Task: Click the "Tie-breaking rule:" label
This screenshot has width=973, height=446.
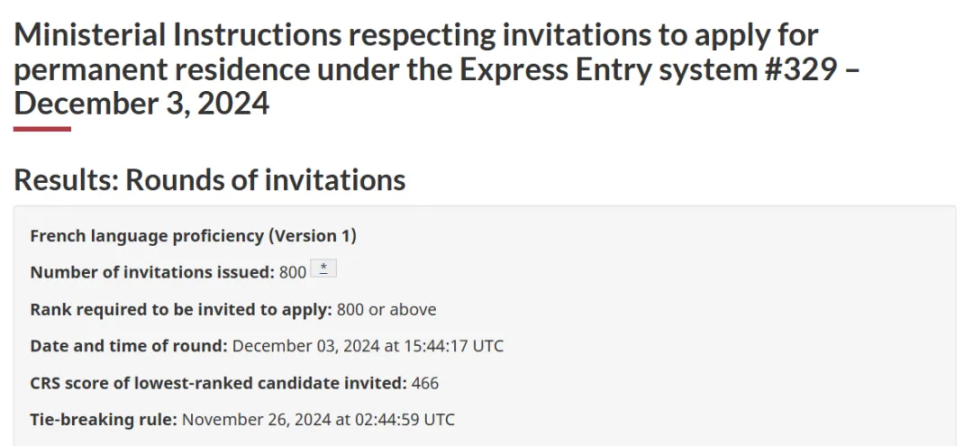Action: tap(104, 419)
